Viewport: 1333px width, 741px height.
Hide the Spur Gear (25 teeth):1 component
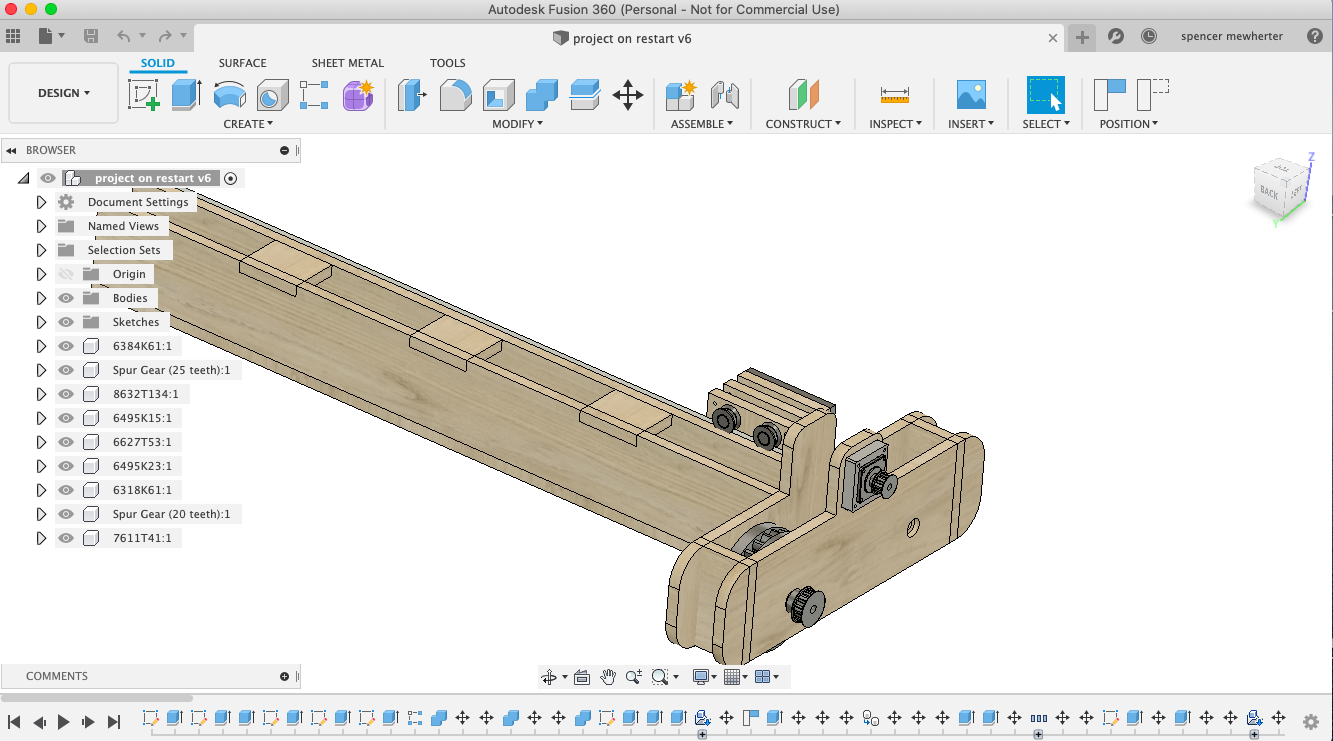pyautogui.click(x=66, y=370)
